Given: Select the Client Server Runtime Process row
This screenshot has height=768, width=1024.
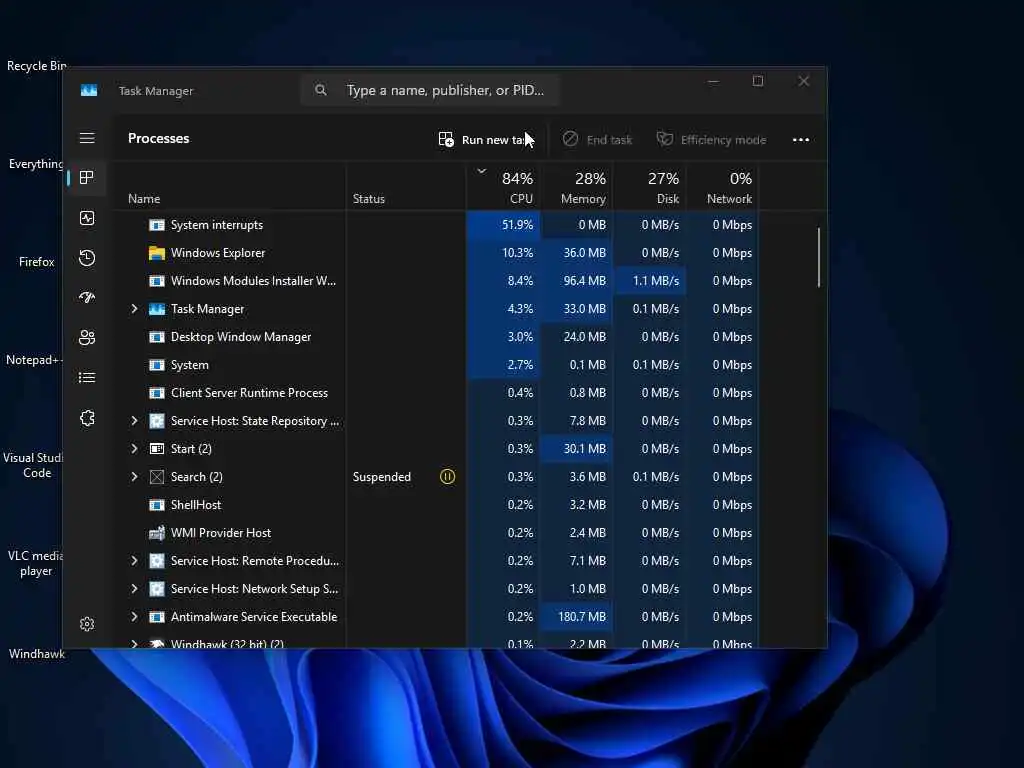Looking at the screenshot, I should [x=438, y=393].
